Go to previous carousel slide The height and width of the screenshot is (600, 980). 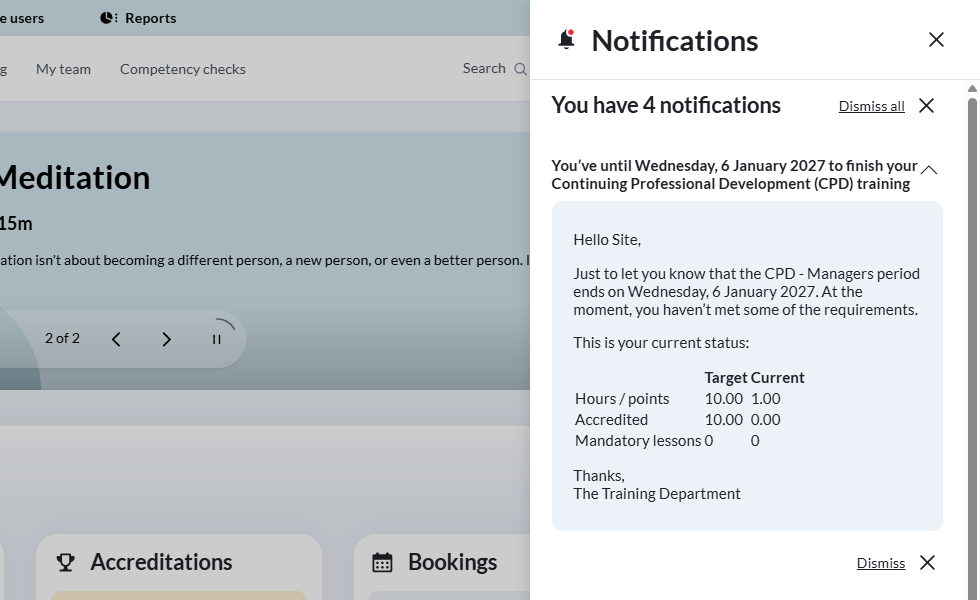click(x=116, y=339)
